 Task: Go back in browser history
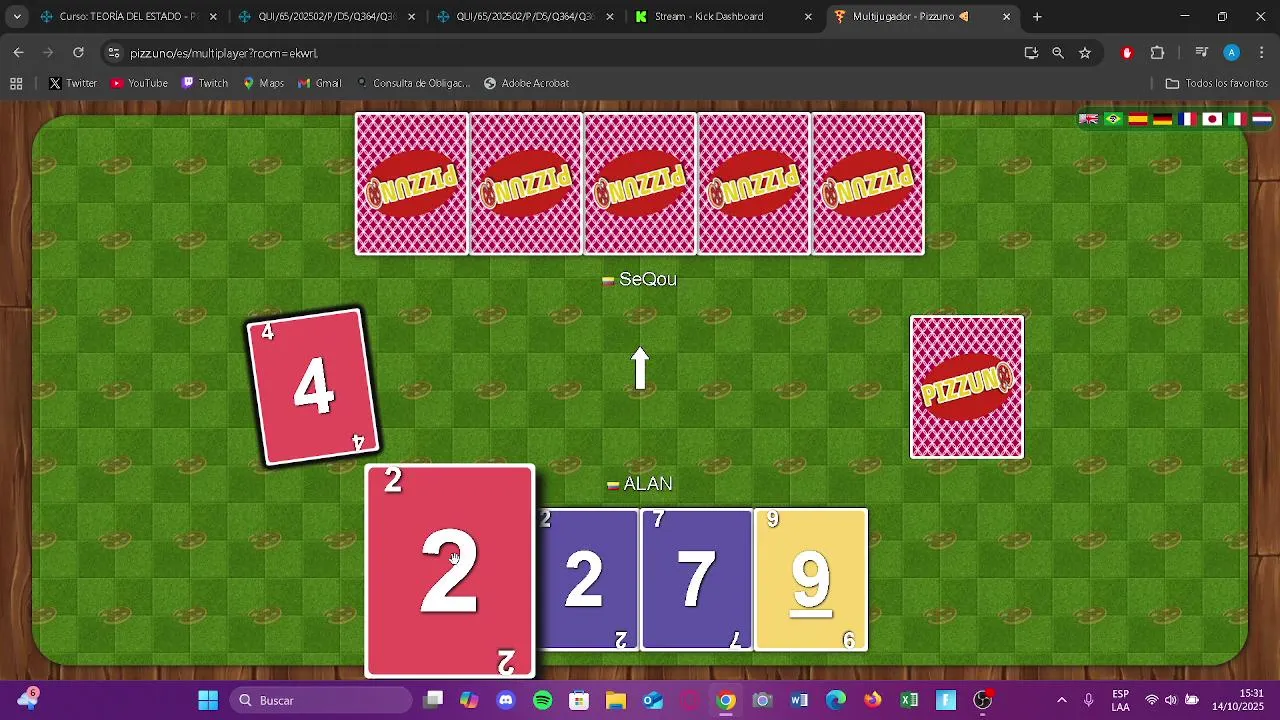tap(18, 53)
